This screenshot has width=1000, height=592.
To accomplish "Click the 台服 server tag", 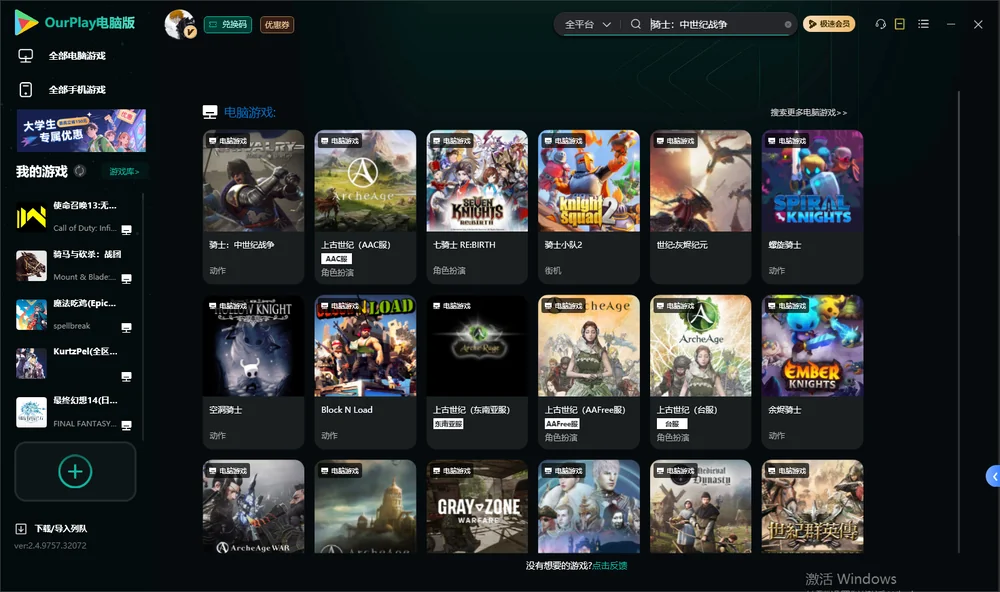I will pyautogui.click(x=672, y=424).
